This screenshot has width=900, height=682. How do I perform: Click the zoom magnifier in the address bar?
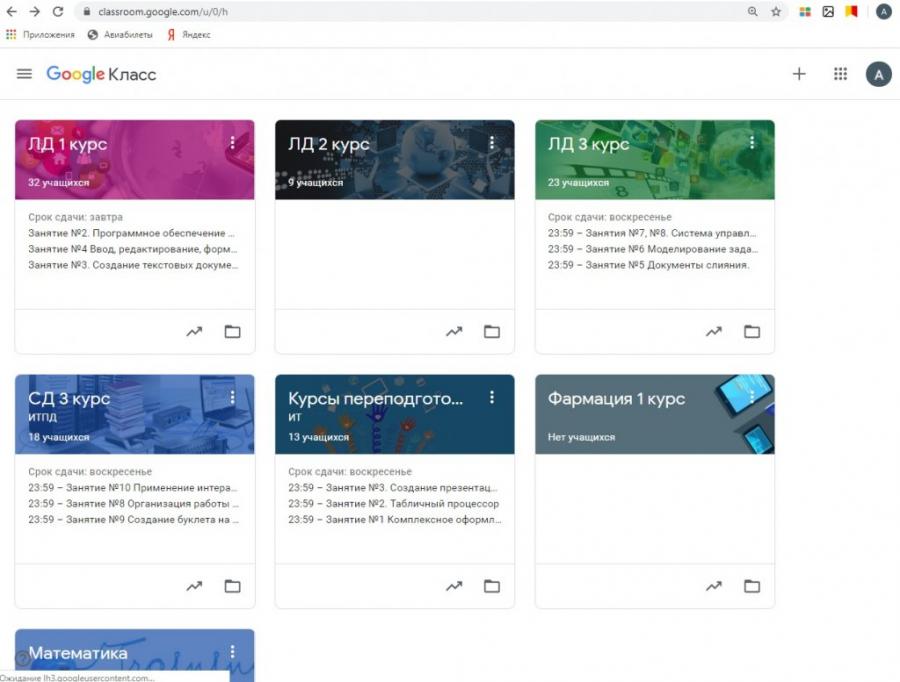point(752,11)
